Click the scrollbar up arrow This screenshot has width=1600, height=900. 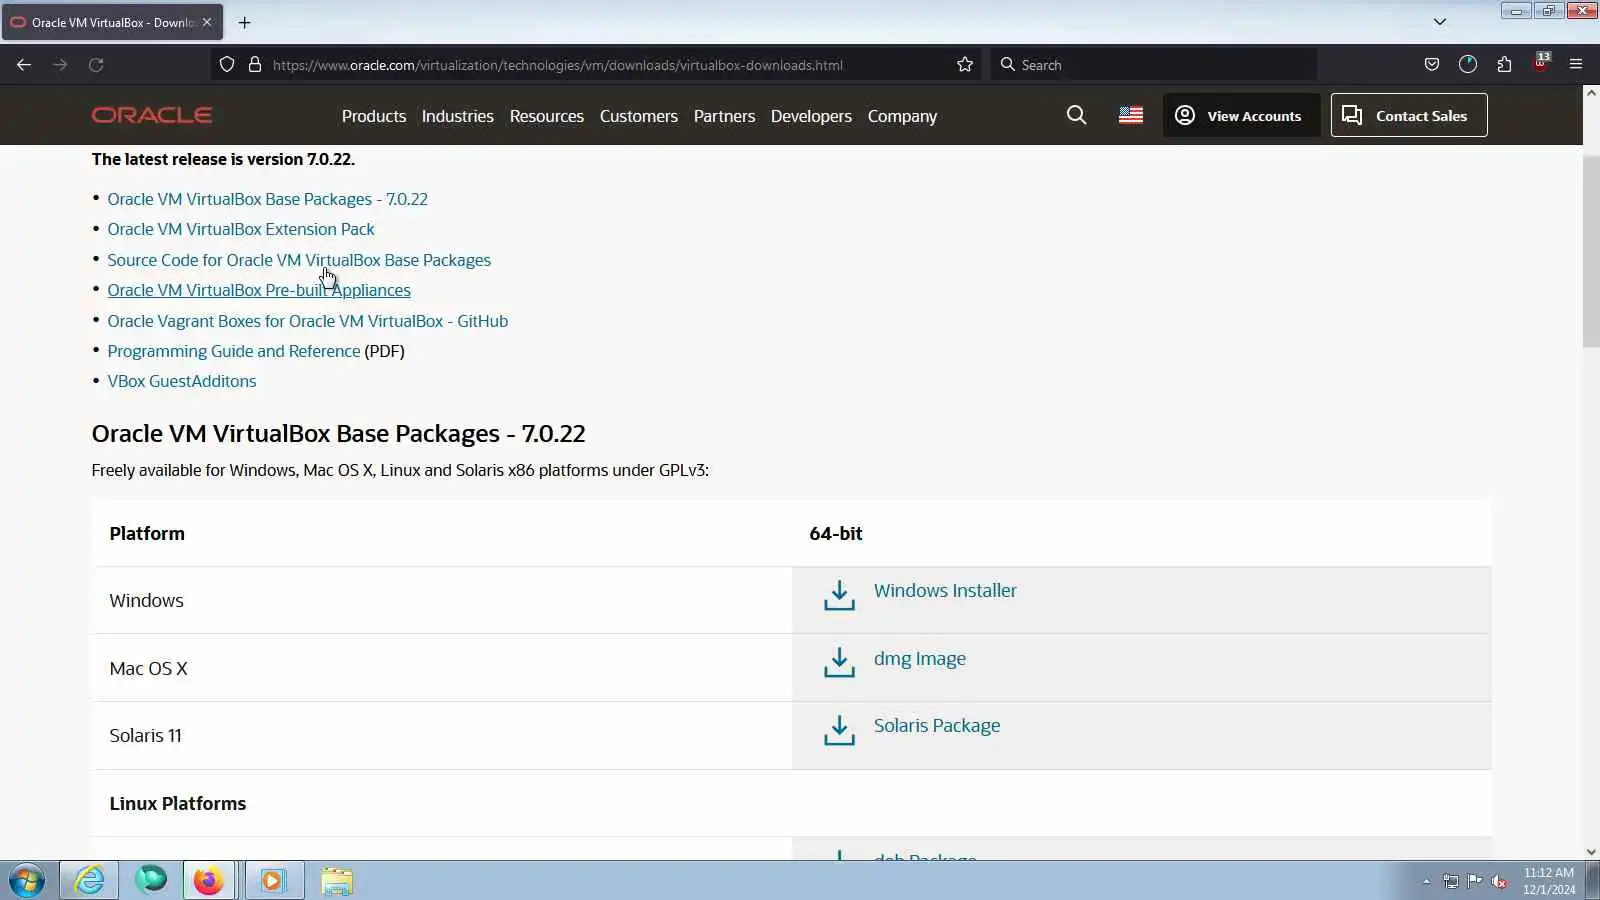click(x=1591, y=93)
